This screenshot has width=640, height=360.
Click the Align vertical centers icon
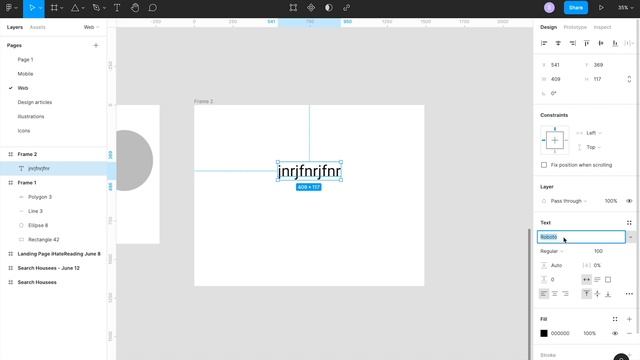tap(601, 43)
